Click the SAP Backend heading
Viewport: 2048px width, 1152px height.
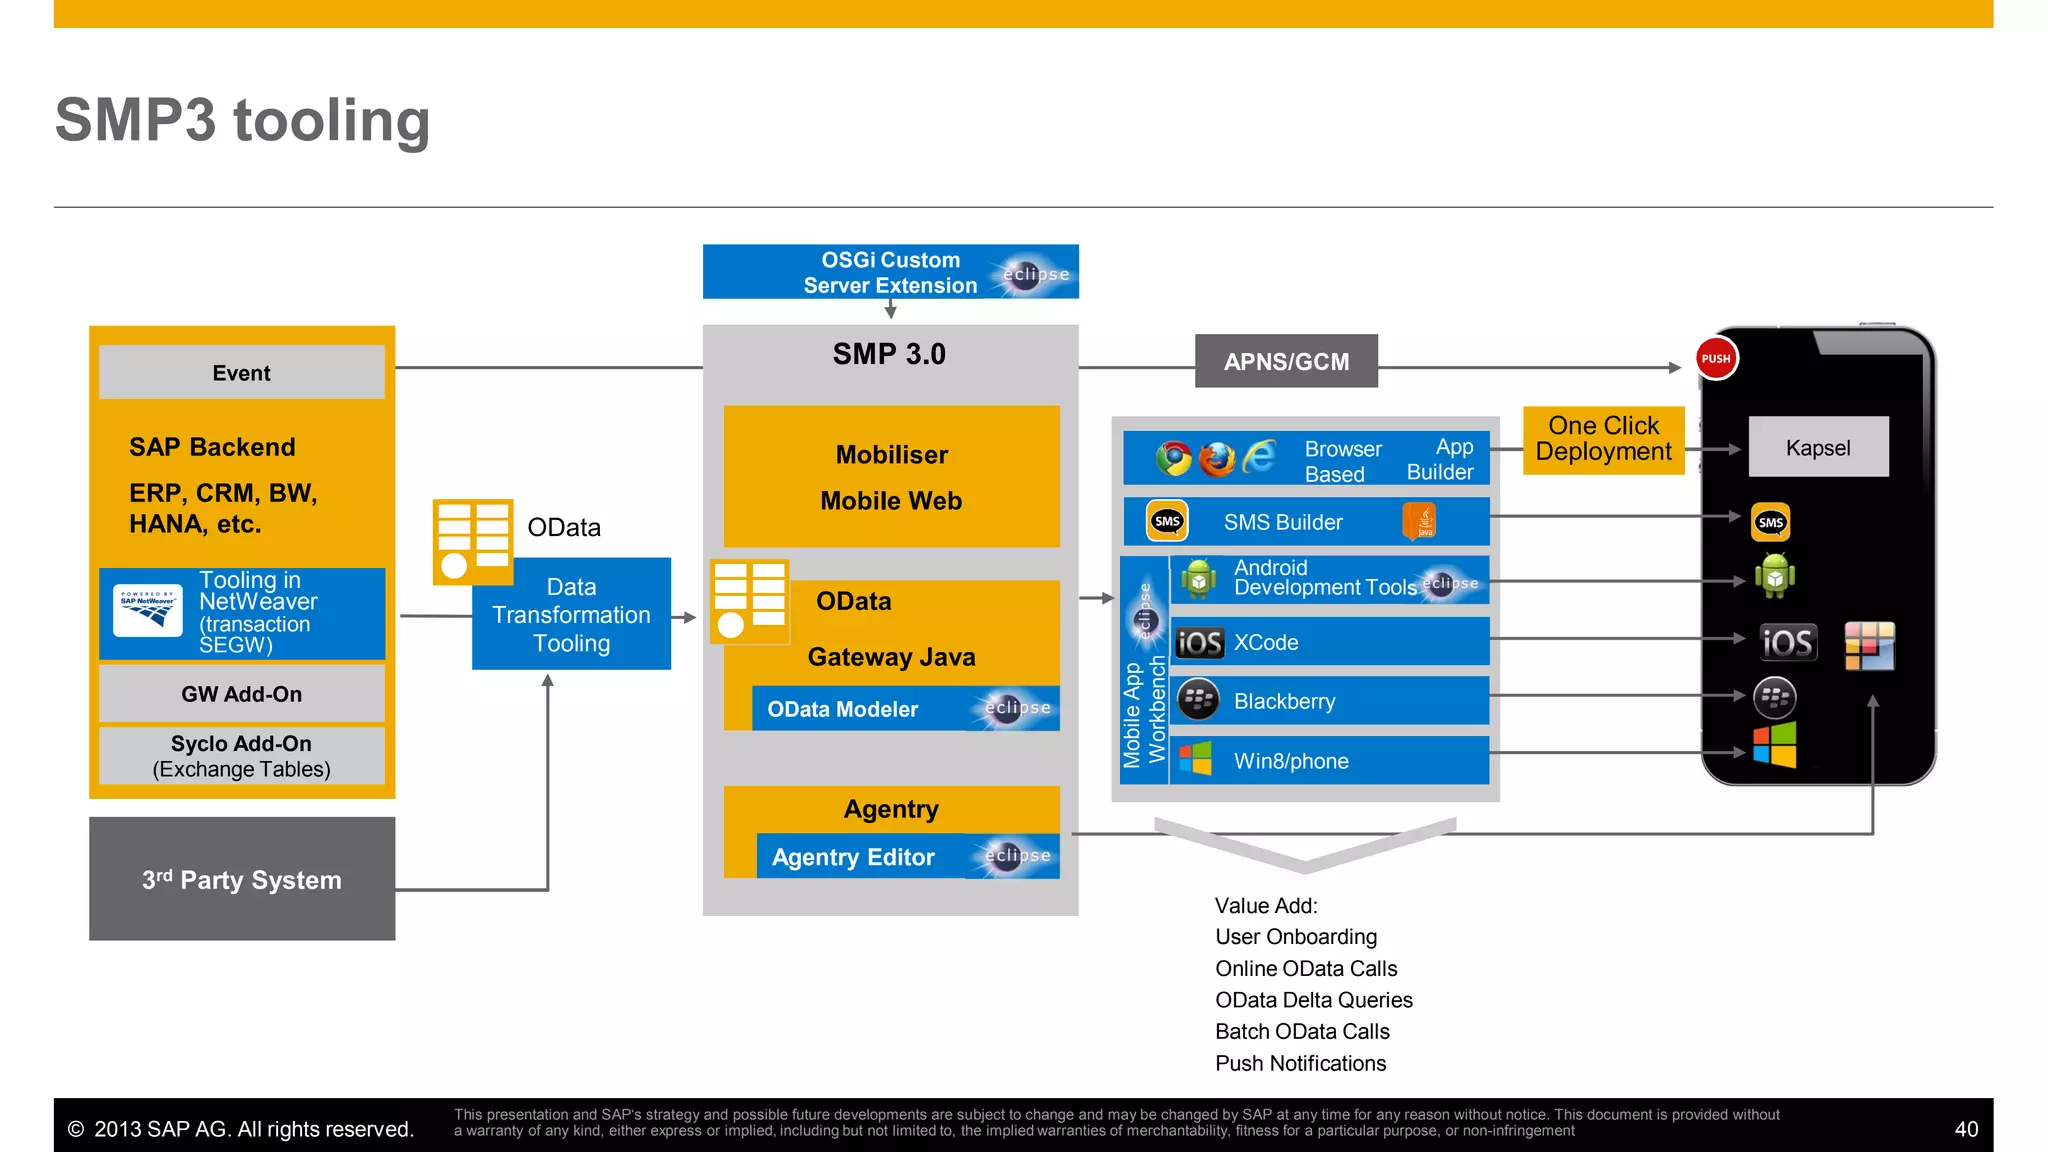pyautogui.click(x=212, y=447)
